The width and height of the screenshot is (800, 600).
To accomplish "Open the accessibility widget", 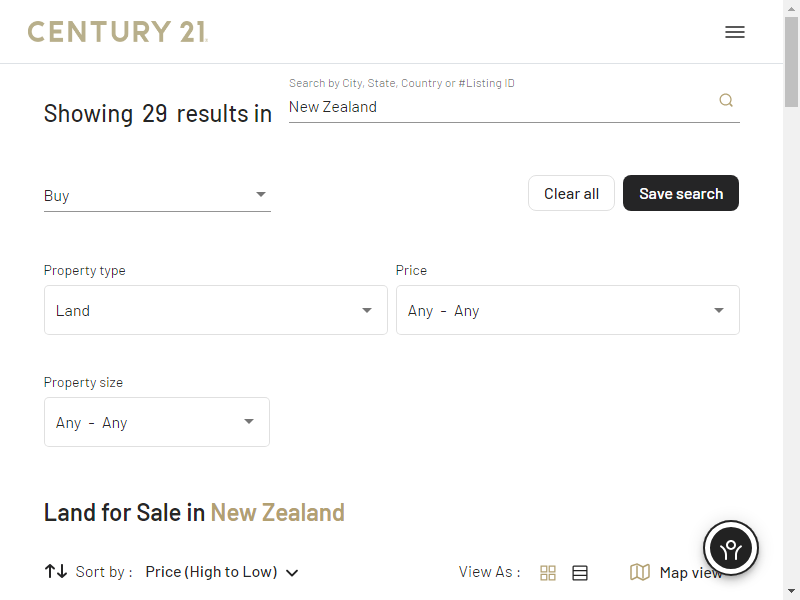I will pyautogui.click(x=731, y=548).
